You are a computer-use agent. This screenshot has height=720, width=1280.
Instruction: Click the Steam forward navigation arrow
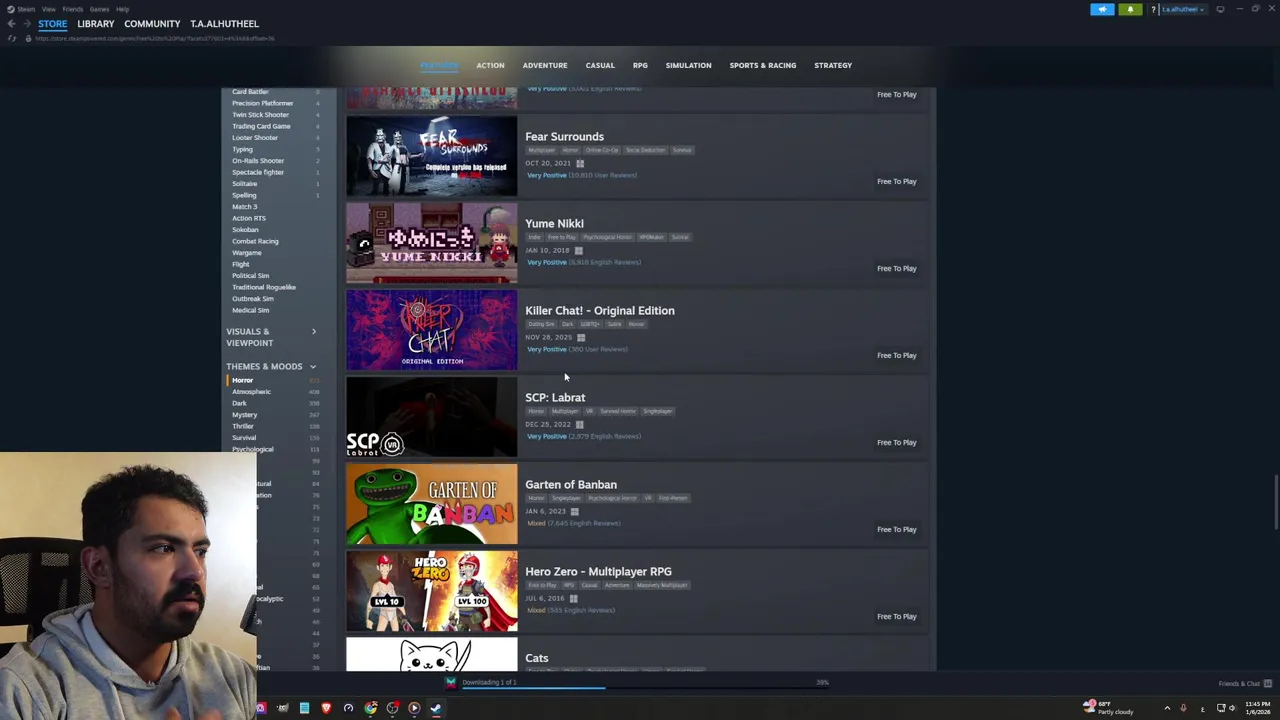coord(26,24)
